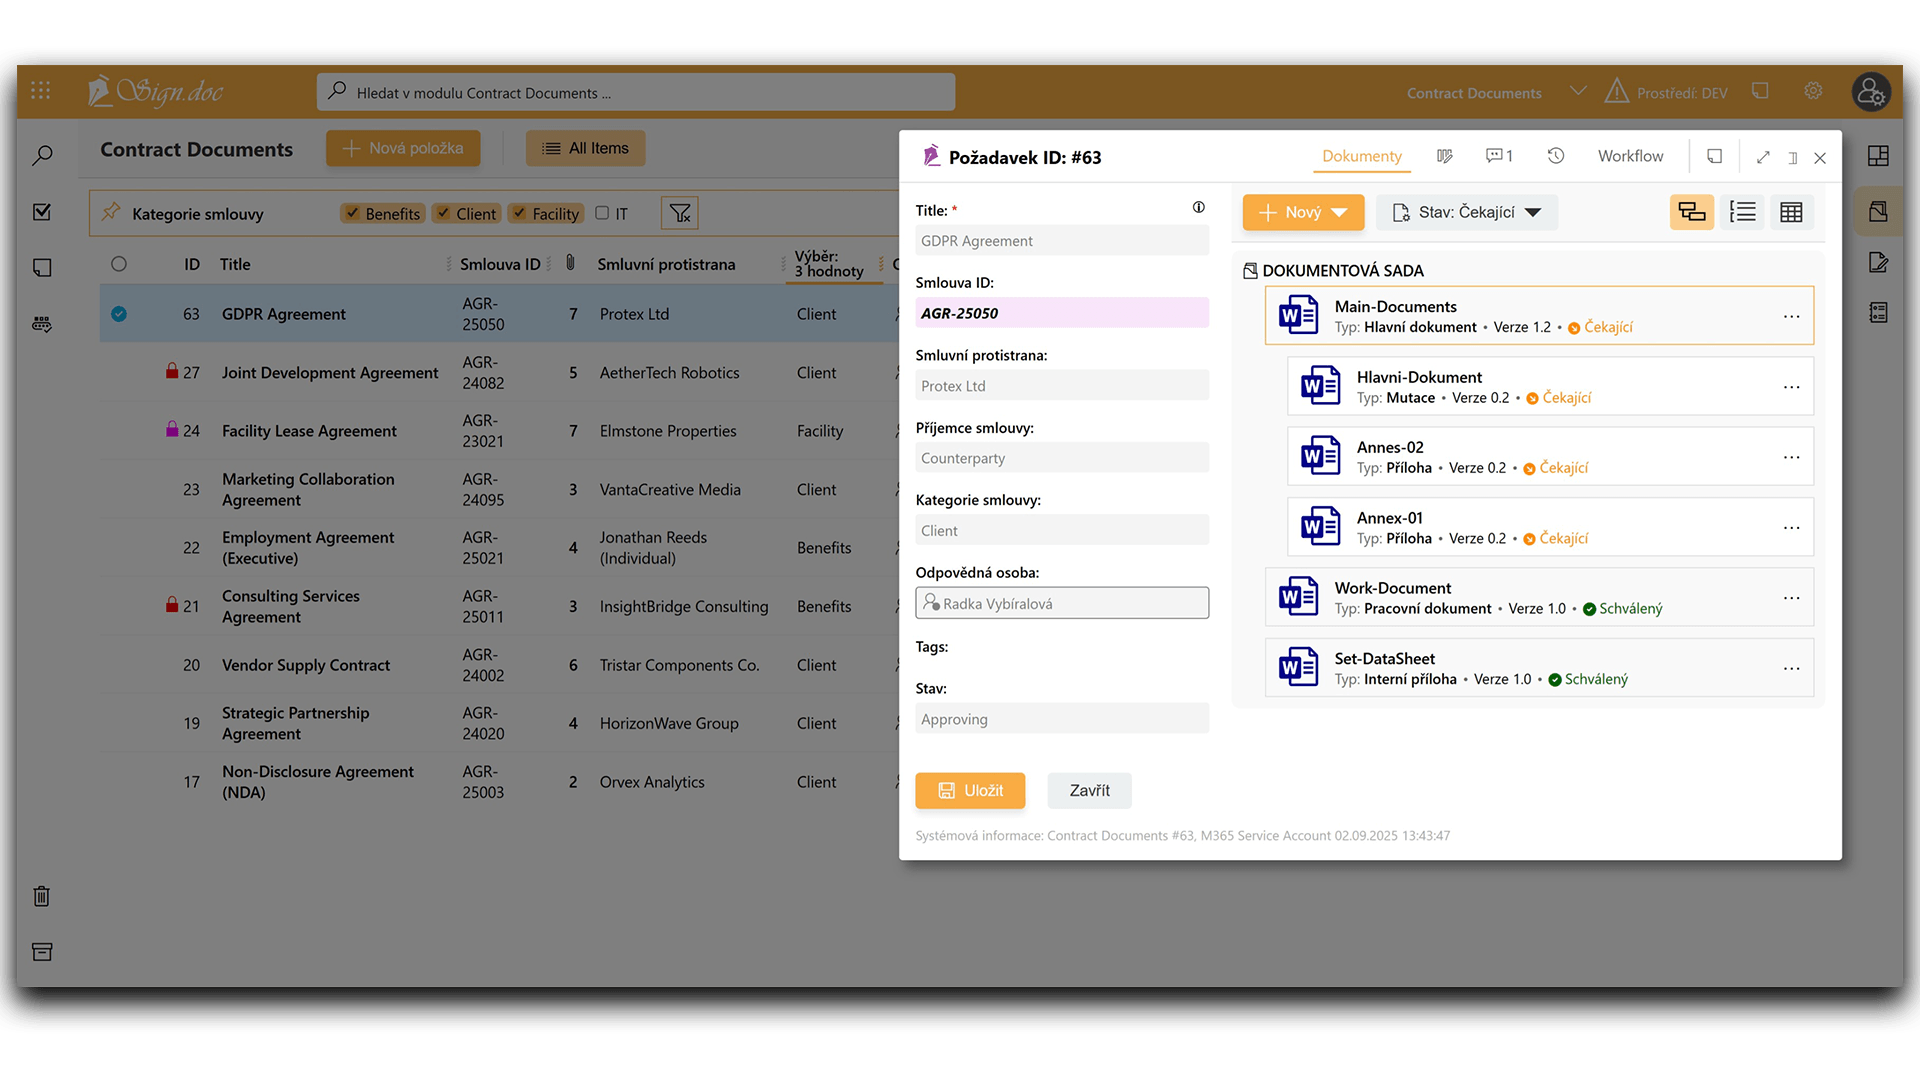
Task: Open the Nový dropdown button
Action: [1303, 212]
